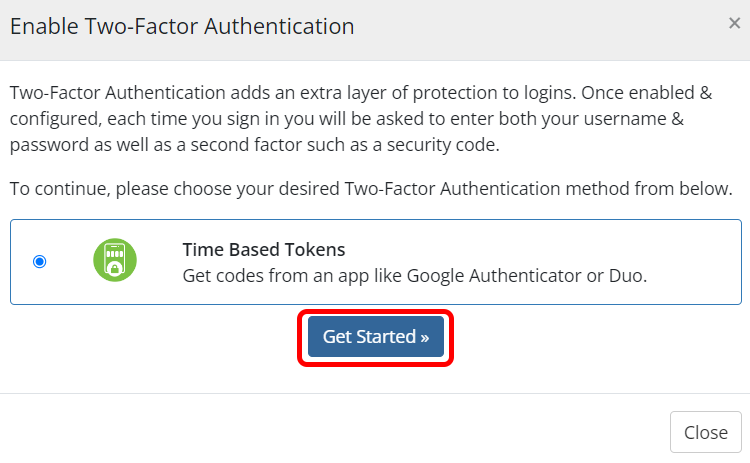This screenshot has width=750, height=463.
Task: Click the Google Authenticator or Duo description text
Action: point(414,275)
